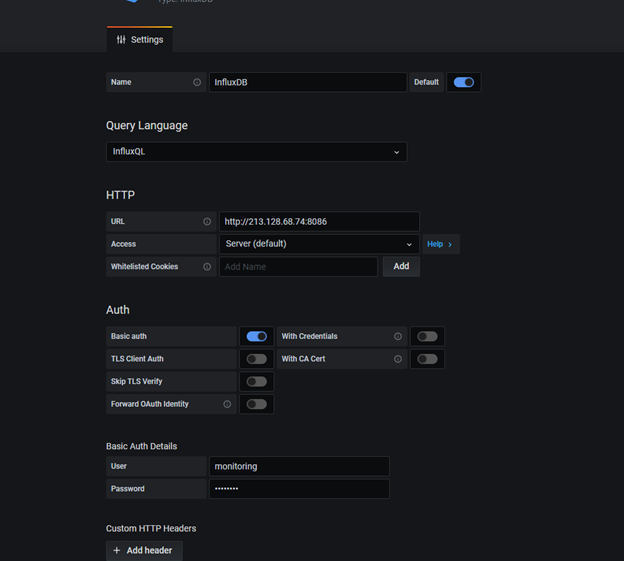The width and height of the screenshot is (624, 561).
Task: Open the Settings tab
Action: coord(140,39)
